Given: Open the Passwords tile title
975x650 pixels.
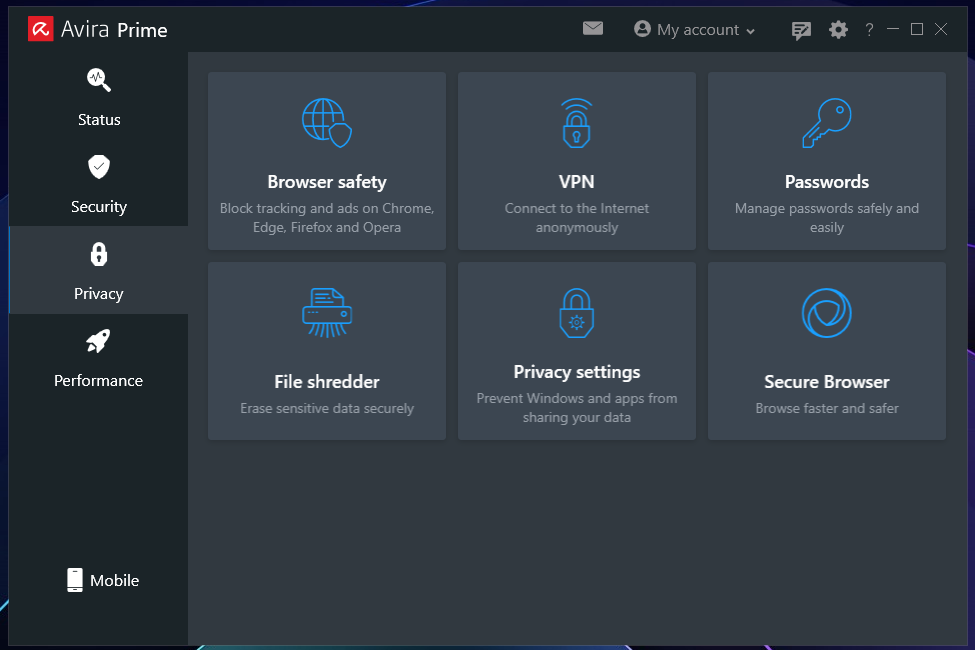Looking at the screenshot, I should pos(826,182).
